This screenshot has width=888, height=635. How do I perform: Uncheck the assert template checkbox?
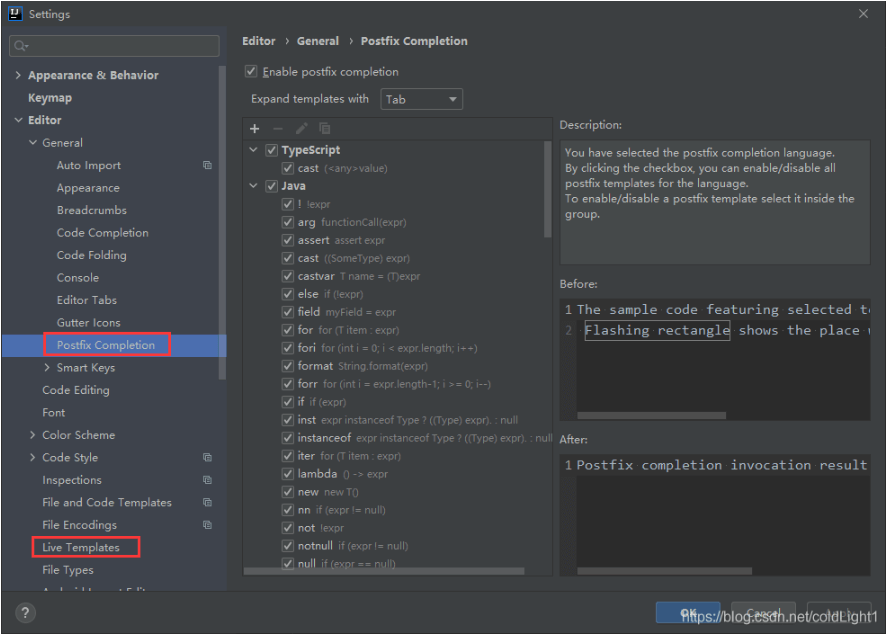click(x=288, y=240)
